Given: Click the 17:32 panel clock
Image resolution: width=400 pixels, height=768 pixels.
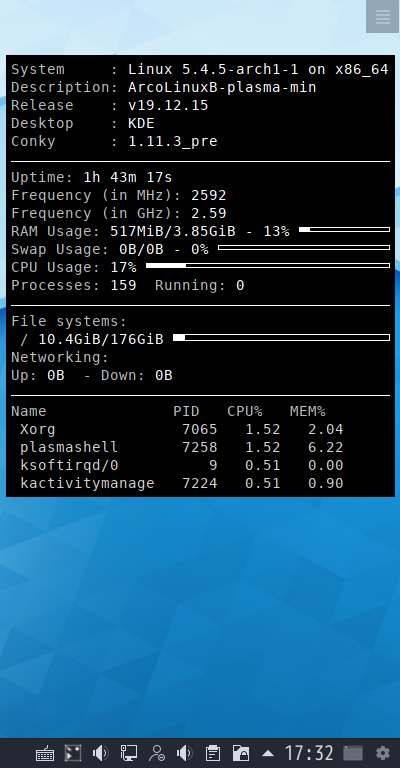Looking at the screenshot, I should pyautogui.click(x=309, y=753).
